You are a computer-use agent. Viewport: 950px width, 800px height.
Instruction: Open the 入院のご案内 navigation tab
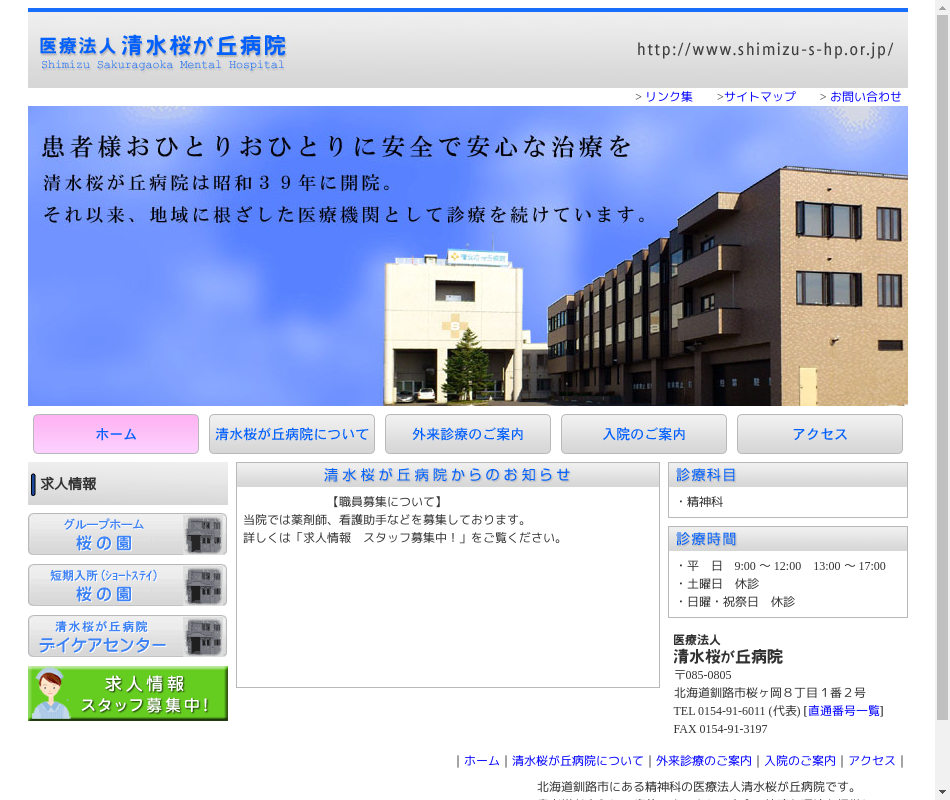644,434
